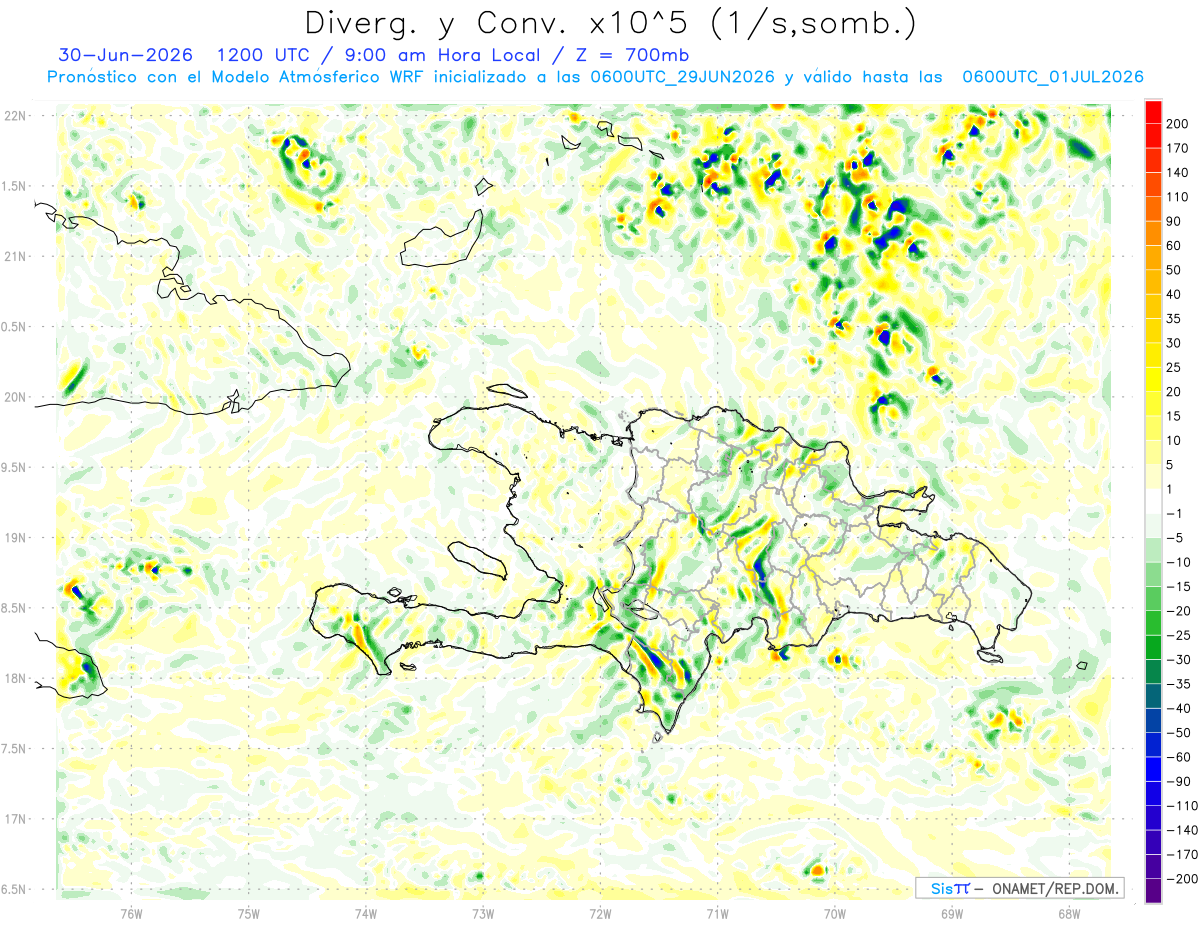Click the 8.5N latitude tick label
This screenshot has width=1200, height=927.
tap(15, 608)
